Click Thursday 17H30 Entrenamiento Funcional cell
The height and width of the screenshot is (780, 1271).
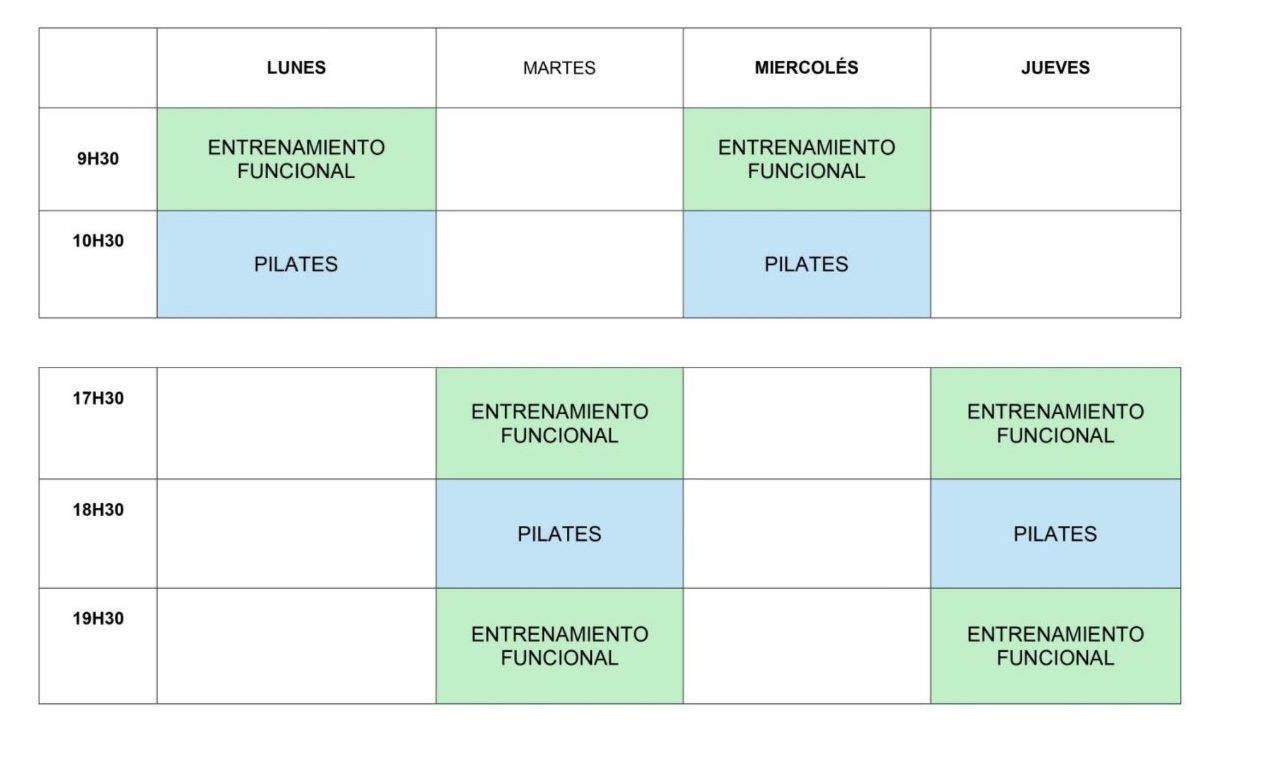[x=1055, y=423]
